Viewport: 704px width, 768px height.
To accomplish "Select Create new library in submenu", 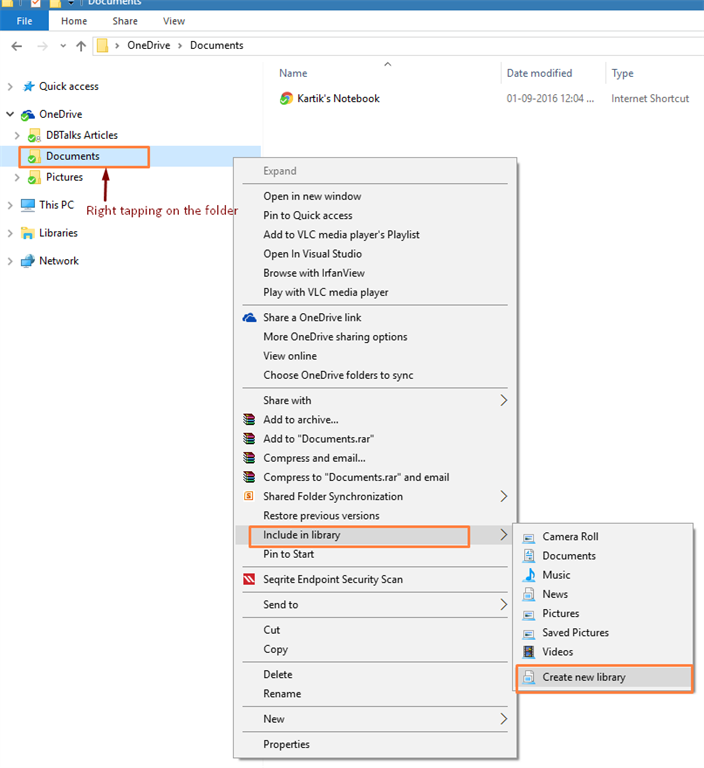I will click(x=584, y=678).
